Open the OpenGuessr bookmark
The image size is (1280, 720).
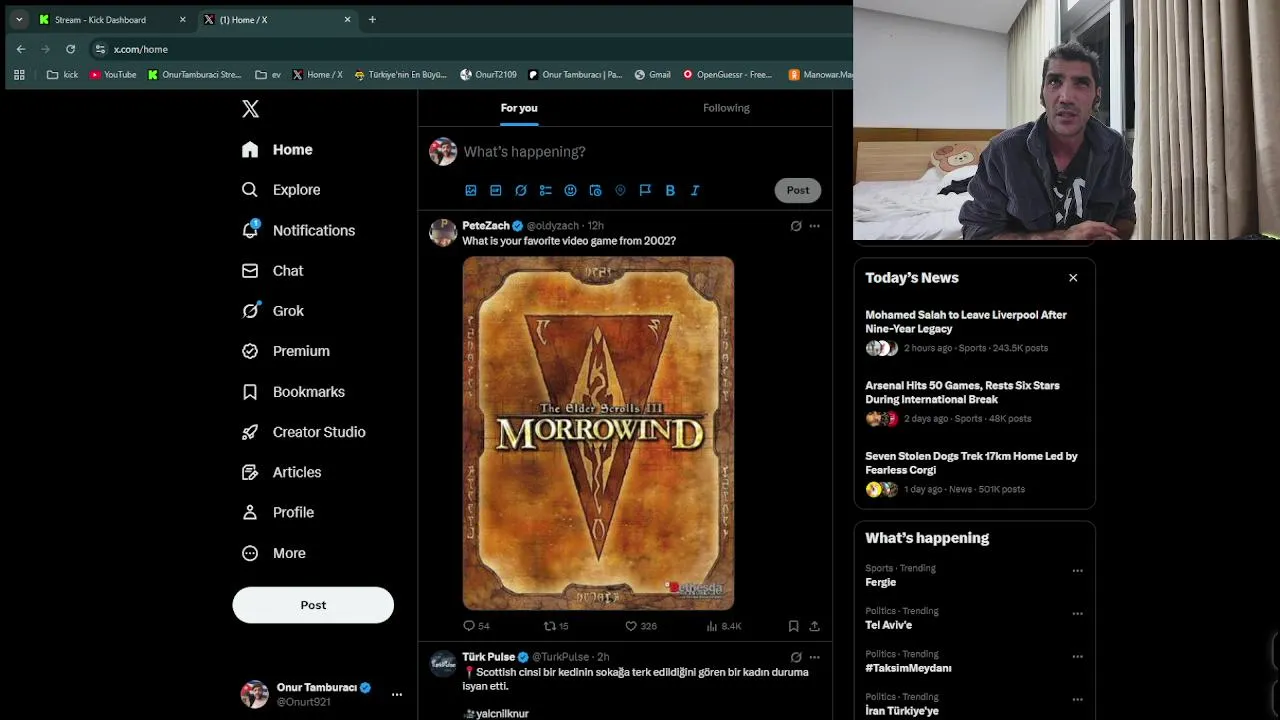[x=727, y=75]
